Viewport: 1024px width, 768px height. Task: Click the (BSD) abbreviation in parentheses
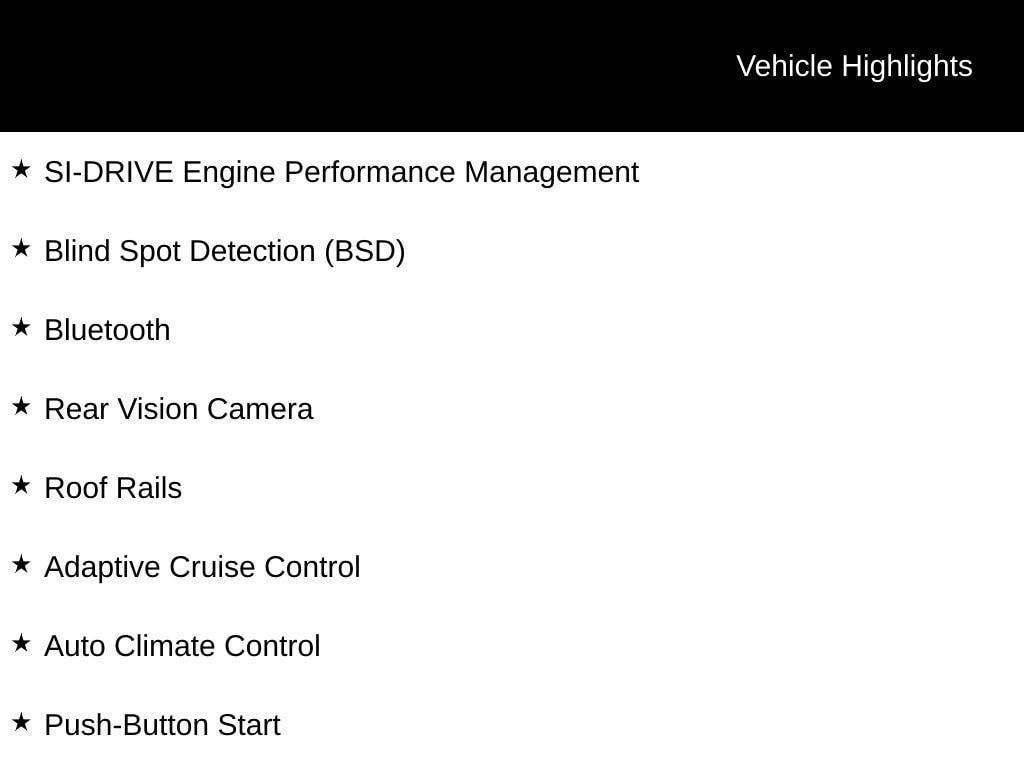pos(365,251)
